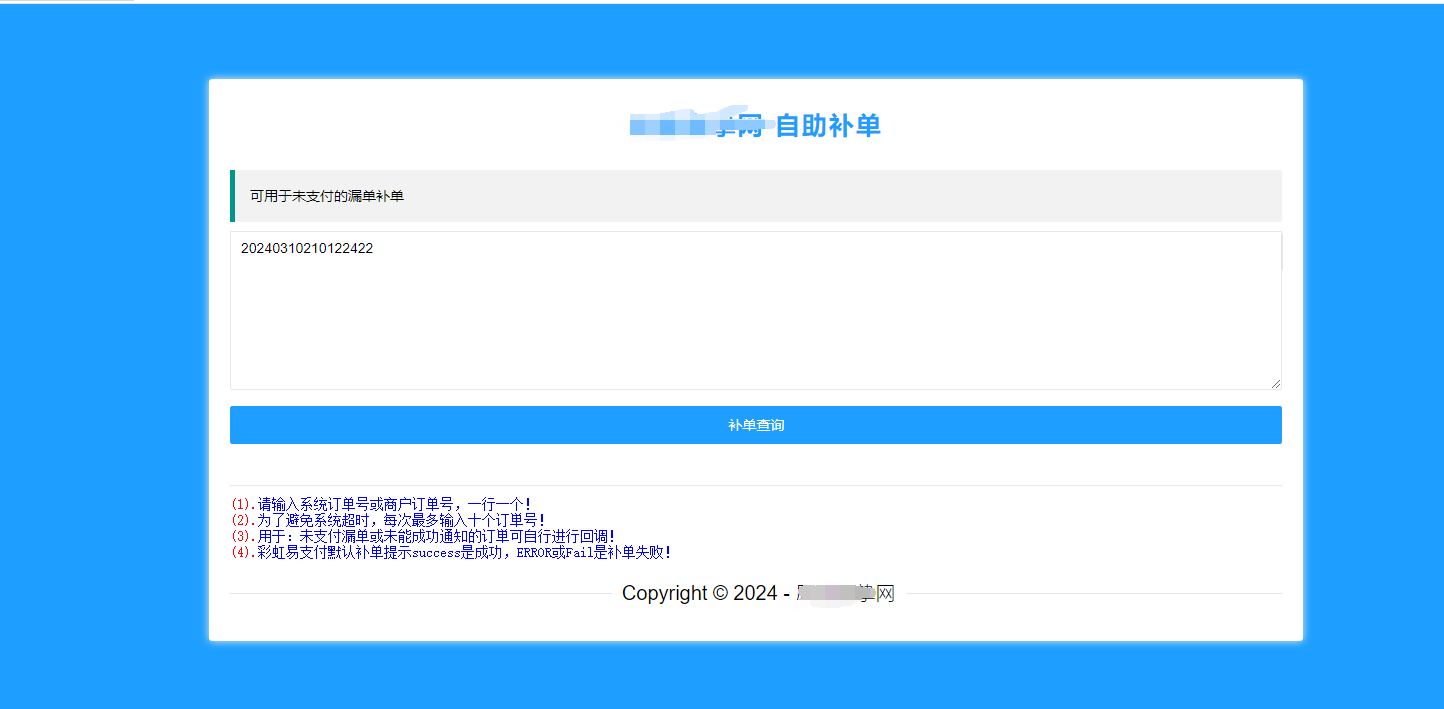Viewport: 1444px width, 709px height.
Task: Click the empty lower area of textarea
Action: [755, 350]
